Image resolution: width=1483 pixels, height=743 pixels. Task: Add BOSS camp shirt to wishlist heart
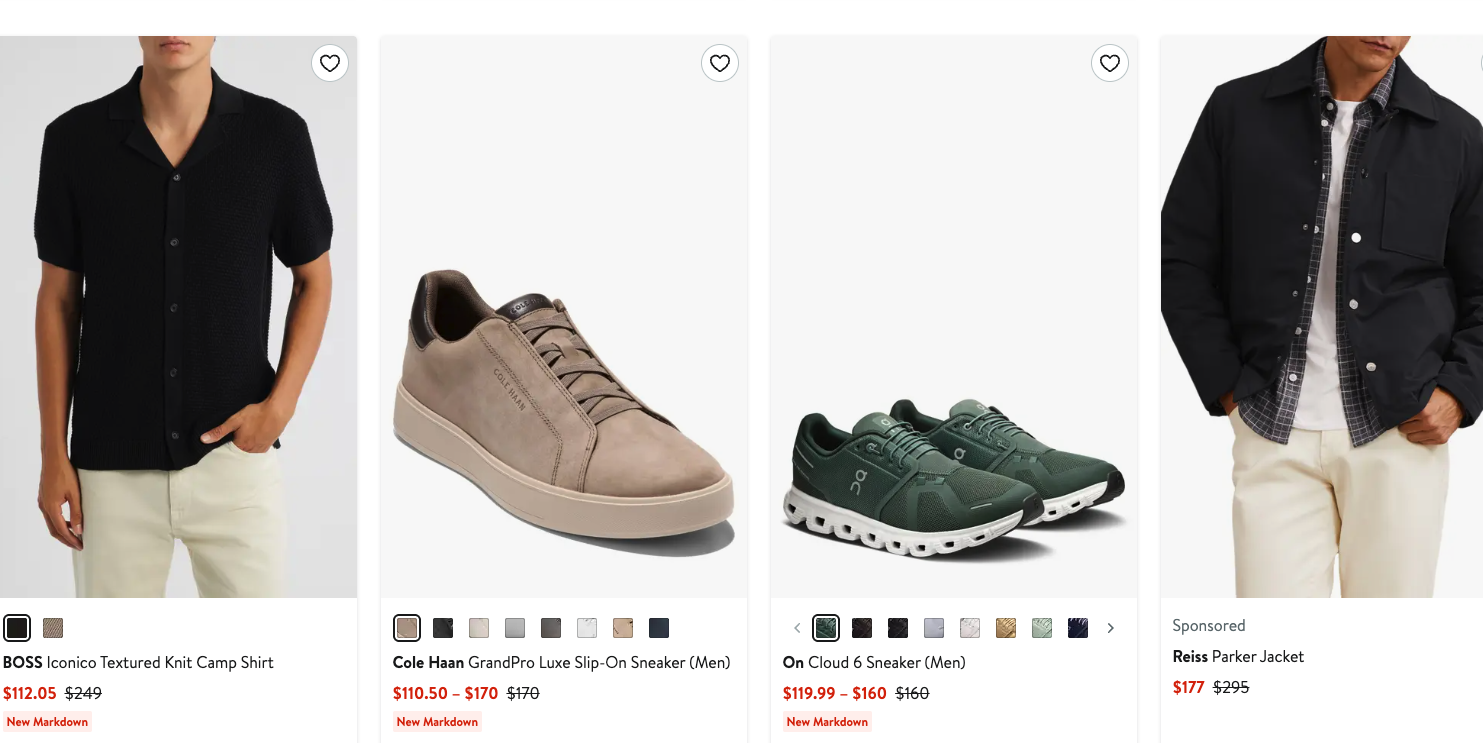tap(330, 63)
